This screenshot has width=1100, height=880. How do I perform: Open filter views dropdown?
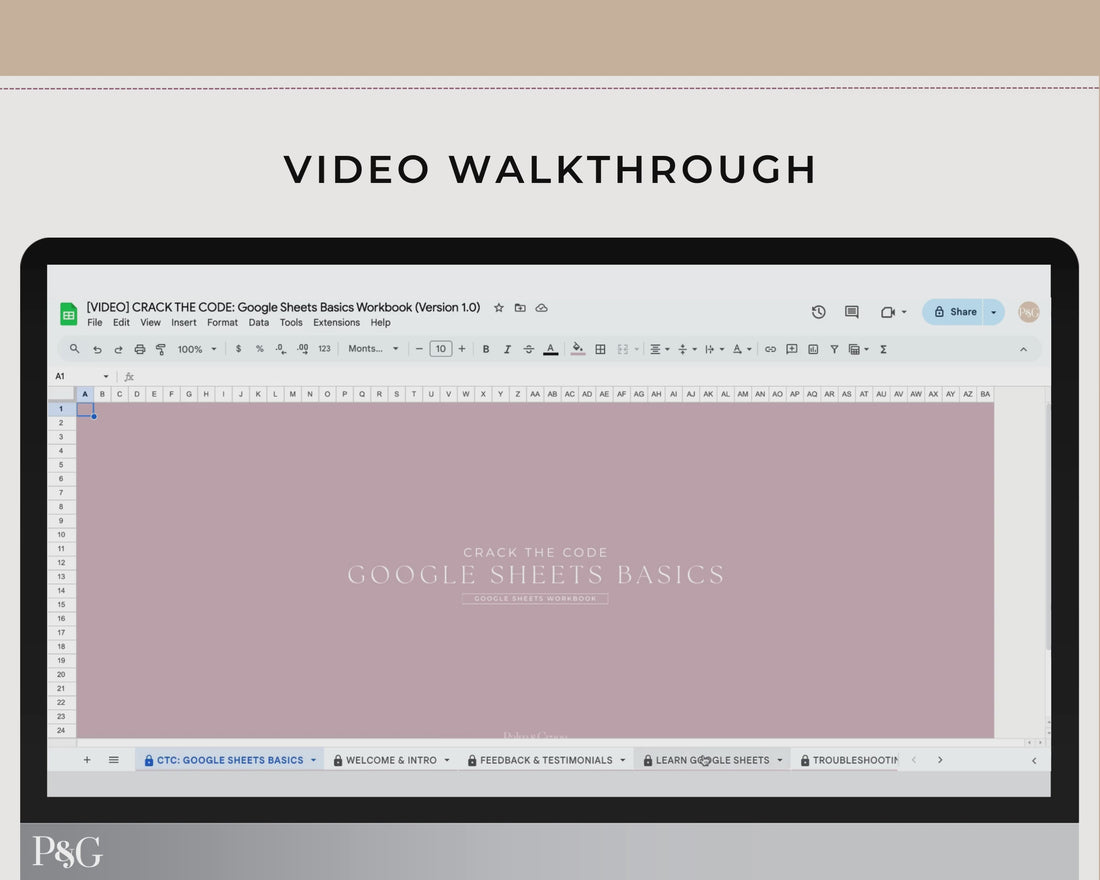point(859,349)
